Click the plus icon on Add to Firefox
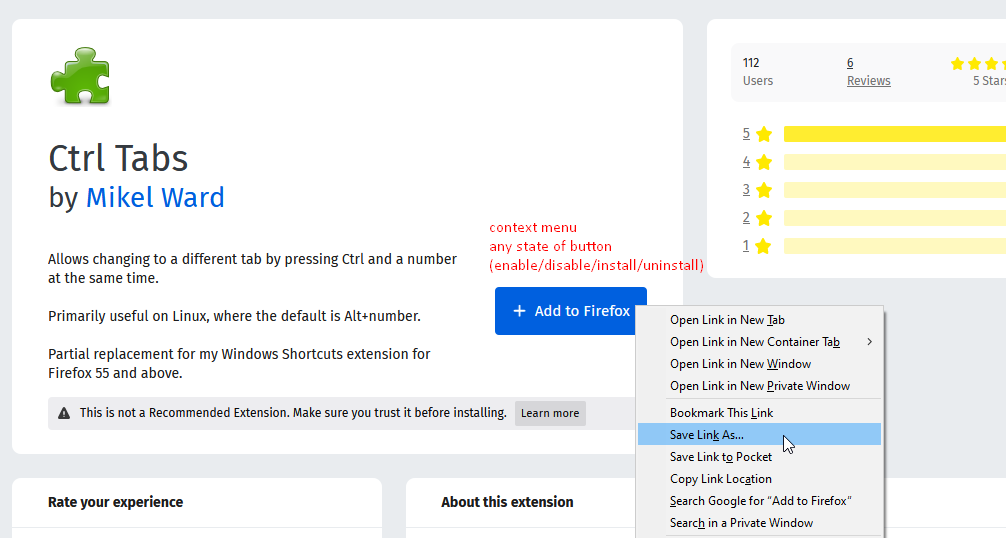The width and height of the screenshot is (1006, 538). 519,311
